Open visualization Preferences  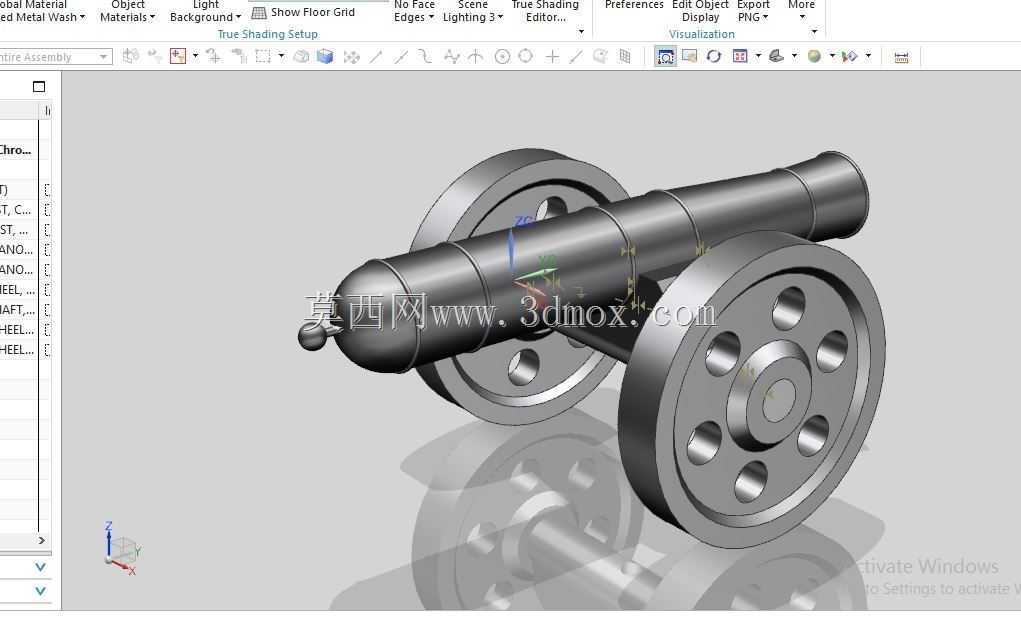(634, 5)
